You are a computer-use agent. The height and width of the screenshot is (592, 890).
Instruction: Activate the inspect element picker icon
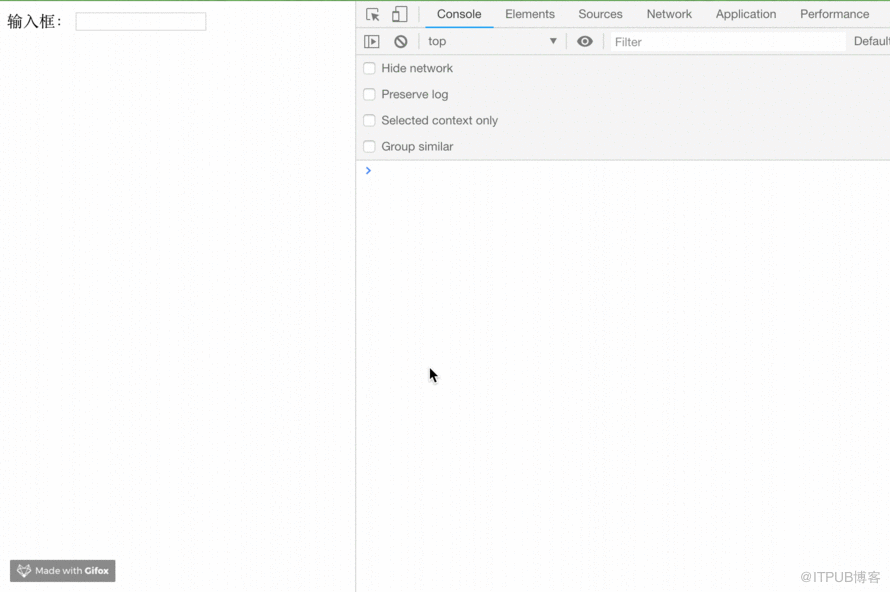(373, 14)
